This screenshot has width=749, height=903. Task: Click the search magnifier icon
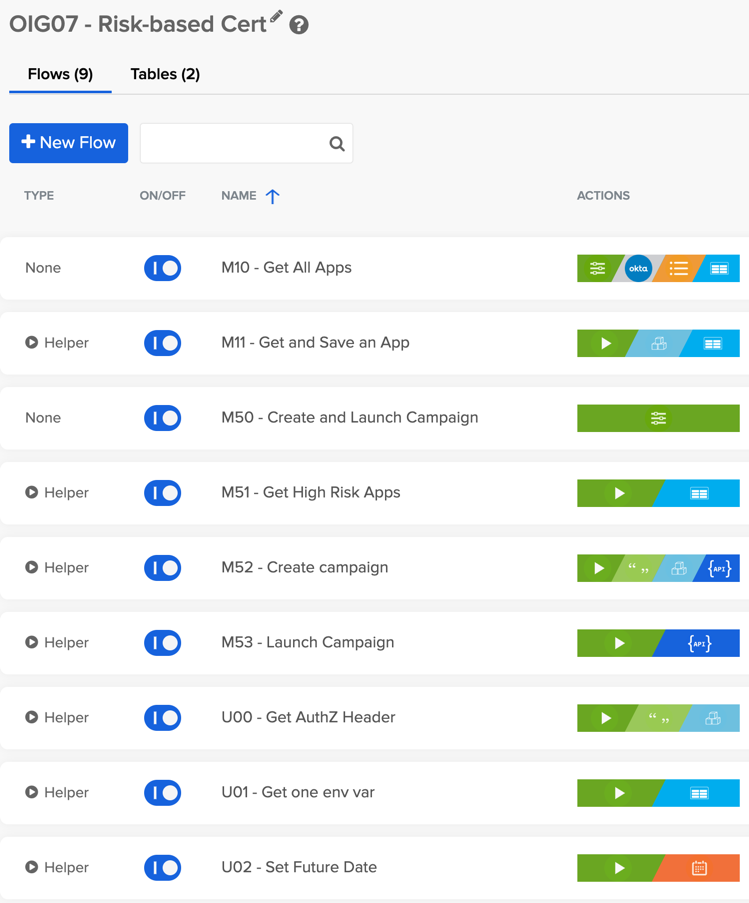tap(337, 144)
